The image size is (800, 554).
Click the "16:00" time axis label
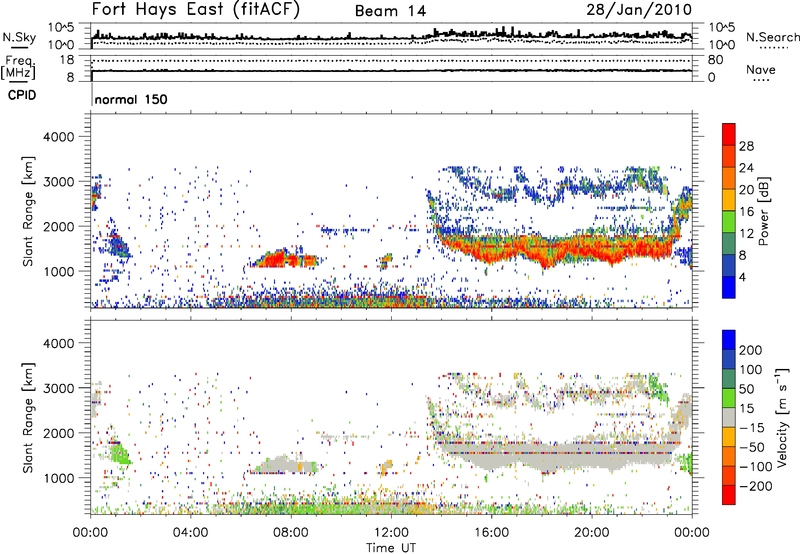(491, 533)
